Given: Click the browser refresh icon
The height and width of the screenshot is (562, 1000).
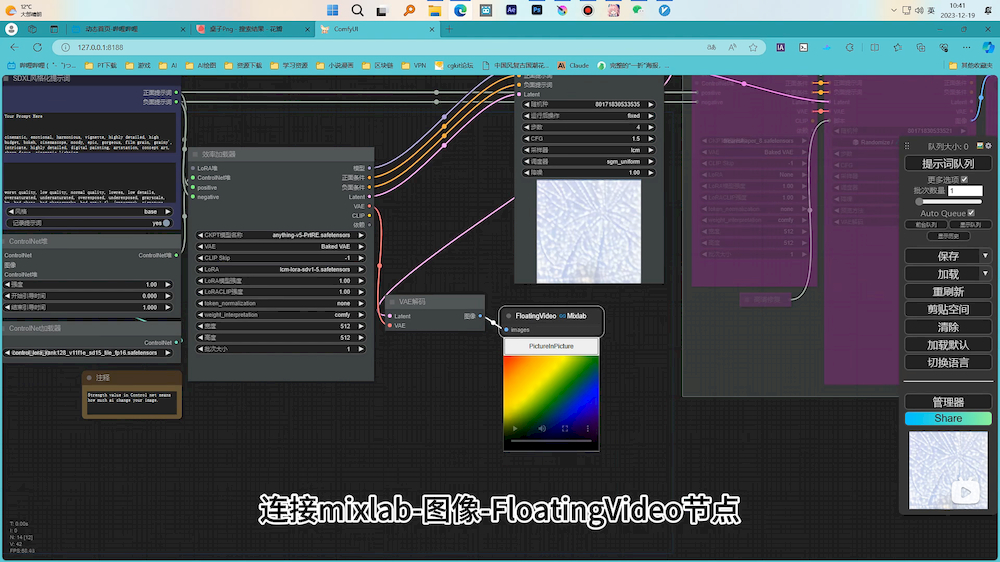Looking at the screenshot, I should point(37,47).
